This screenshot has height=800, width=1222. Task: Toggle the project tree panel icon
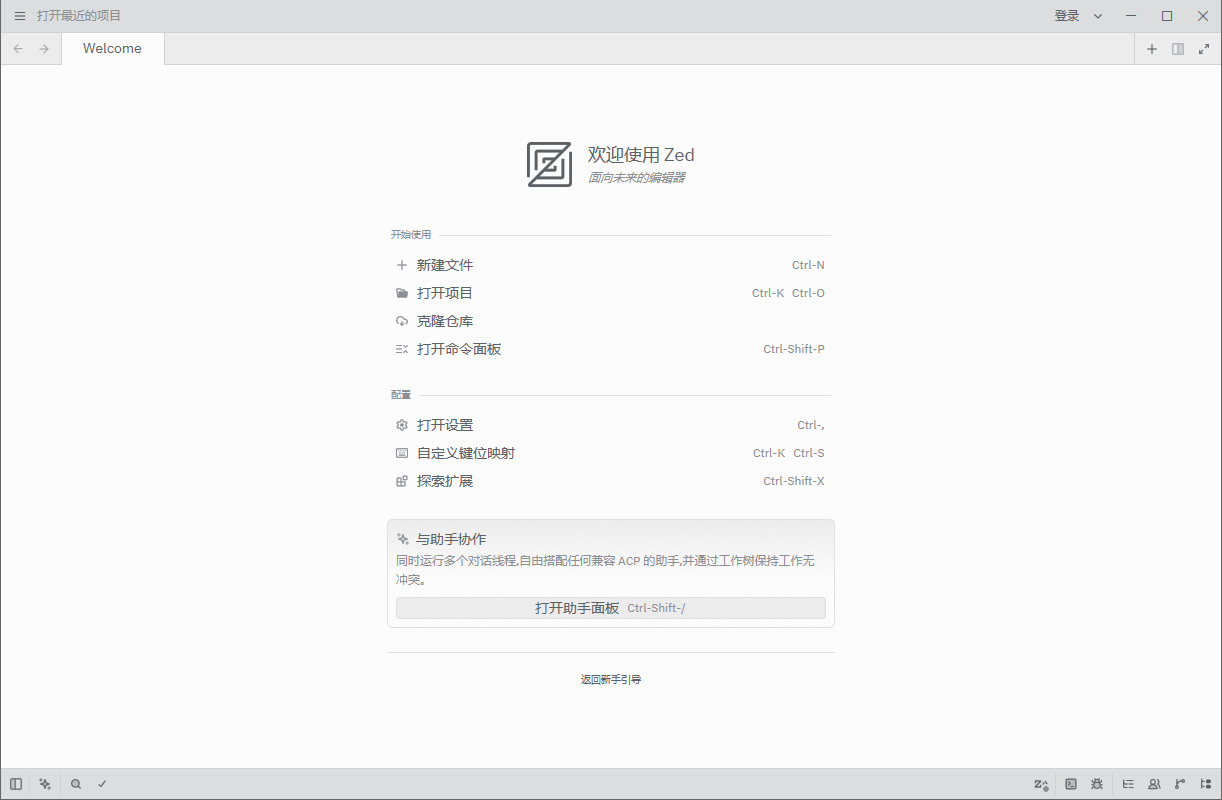point(1206,784)
